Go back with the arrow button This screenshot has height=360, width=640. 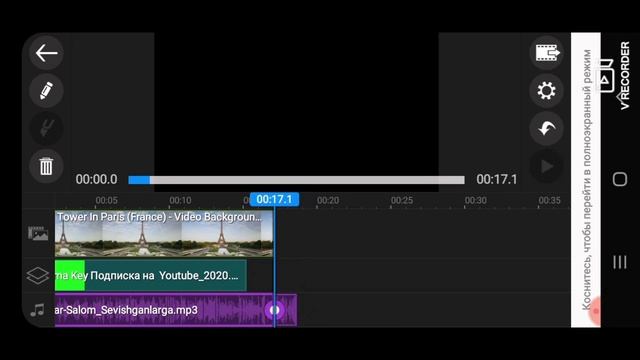point(46,53)
